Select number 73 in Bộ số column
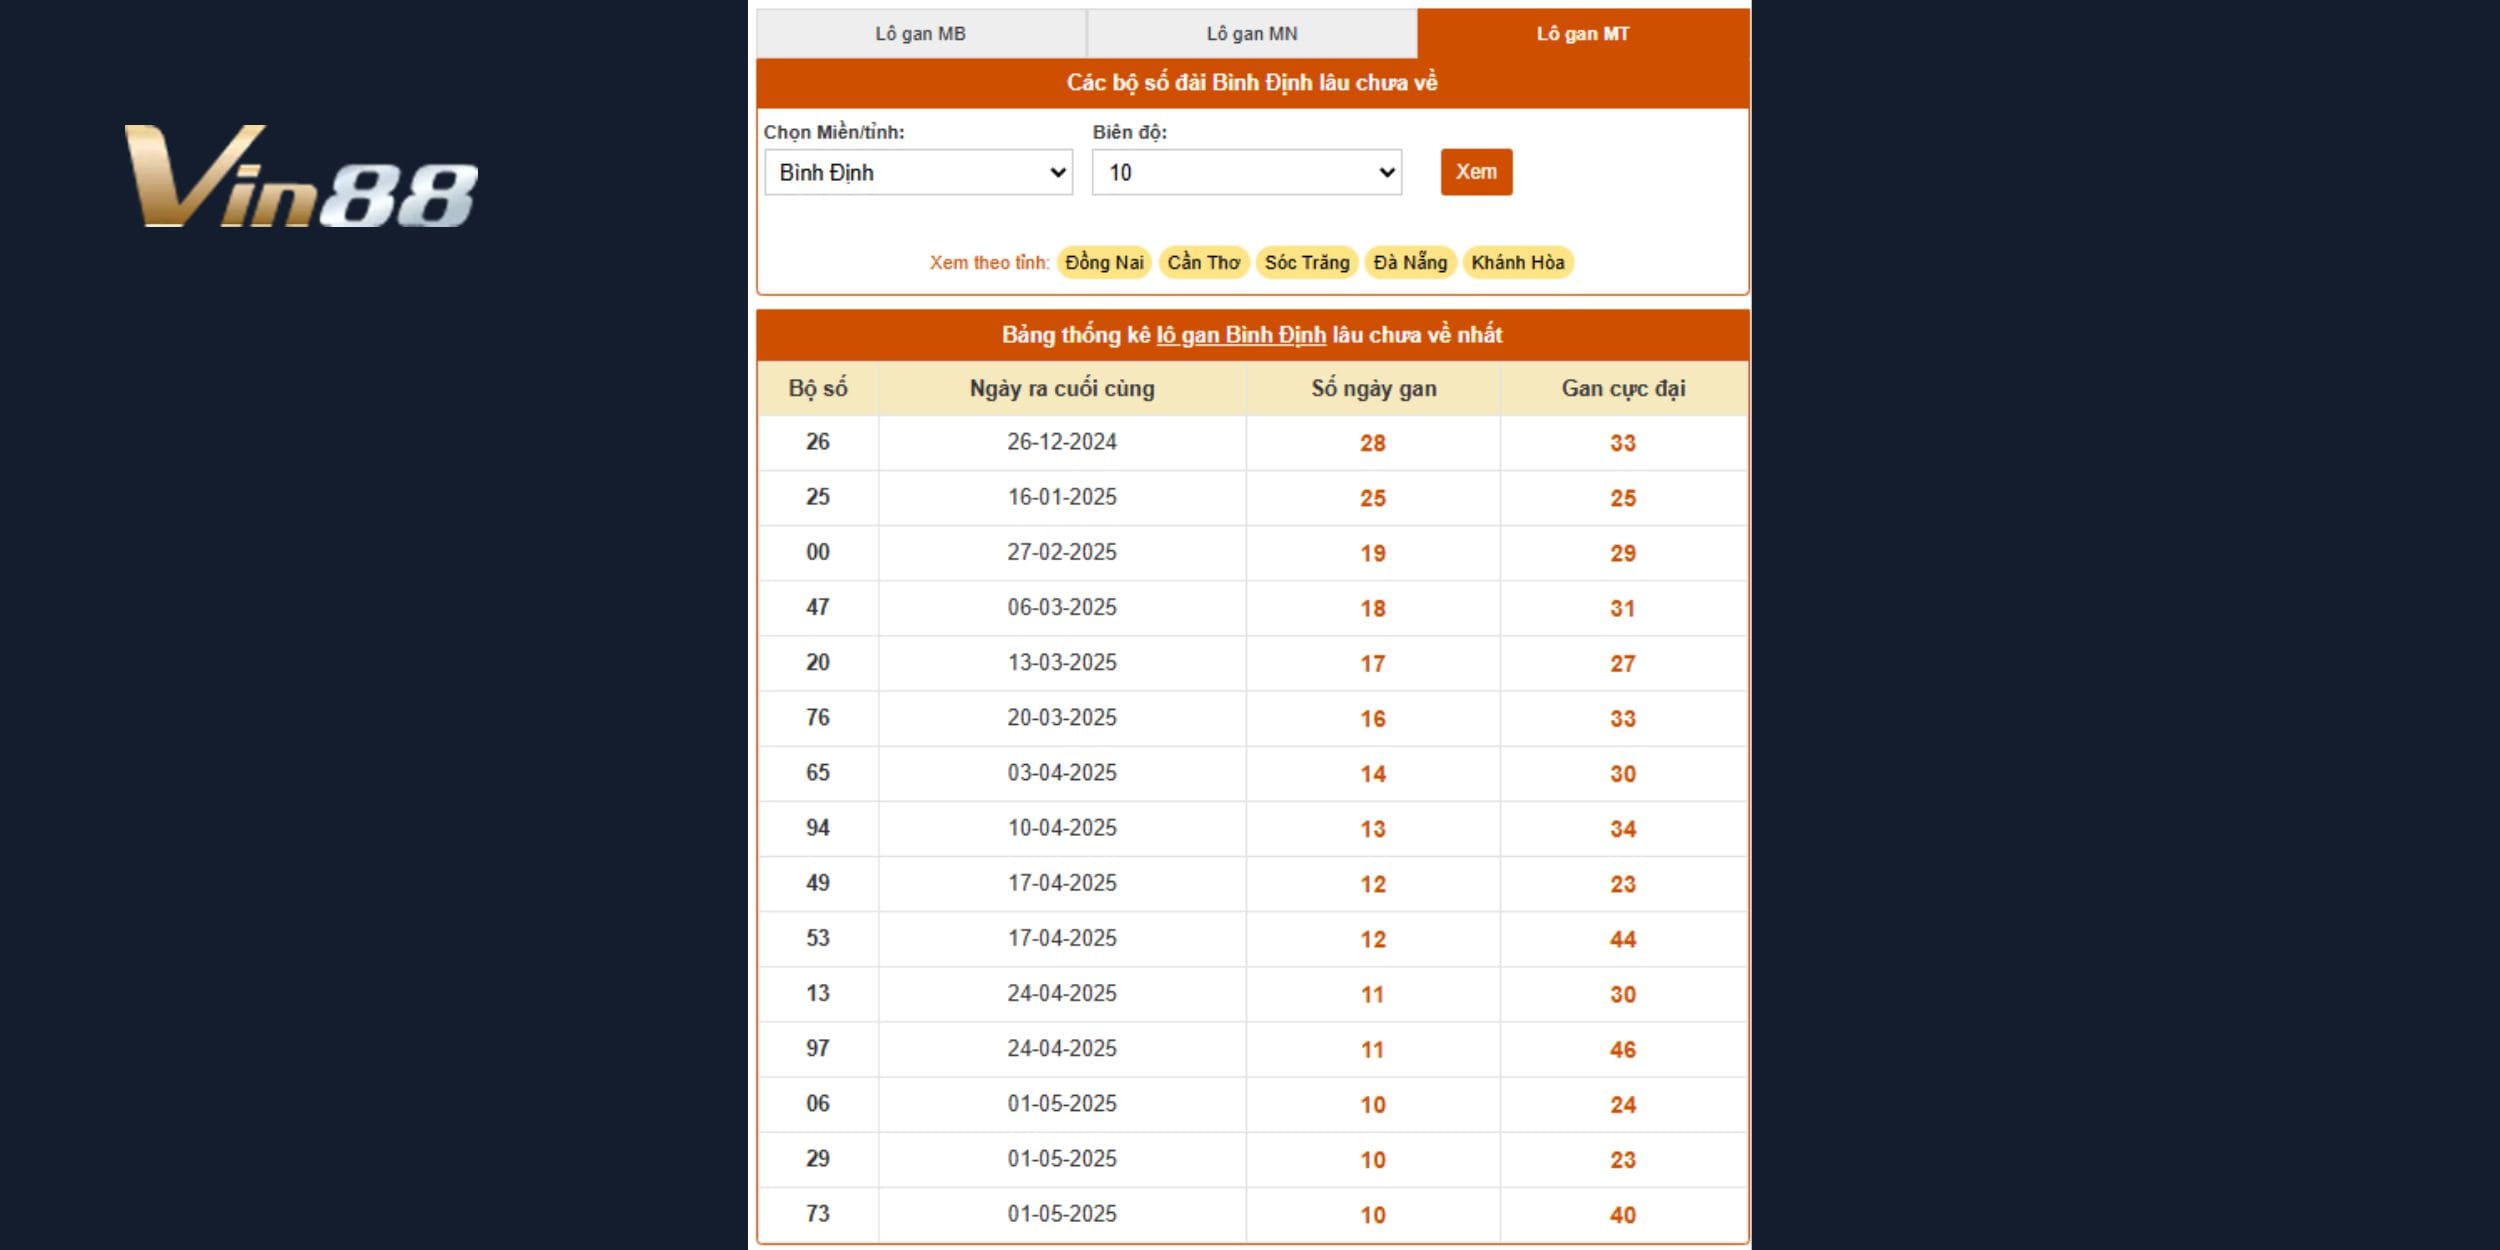 818,1213
